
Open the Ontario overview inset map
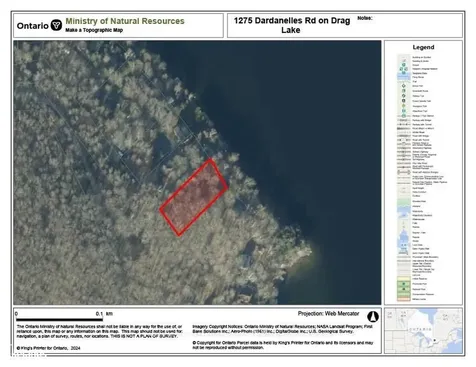[x=423, y=331]
